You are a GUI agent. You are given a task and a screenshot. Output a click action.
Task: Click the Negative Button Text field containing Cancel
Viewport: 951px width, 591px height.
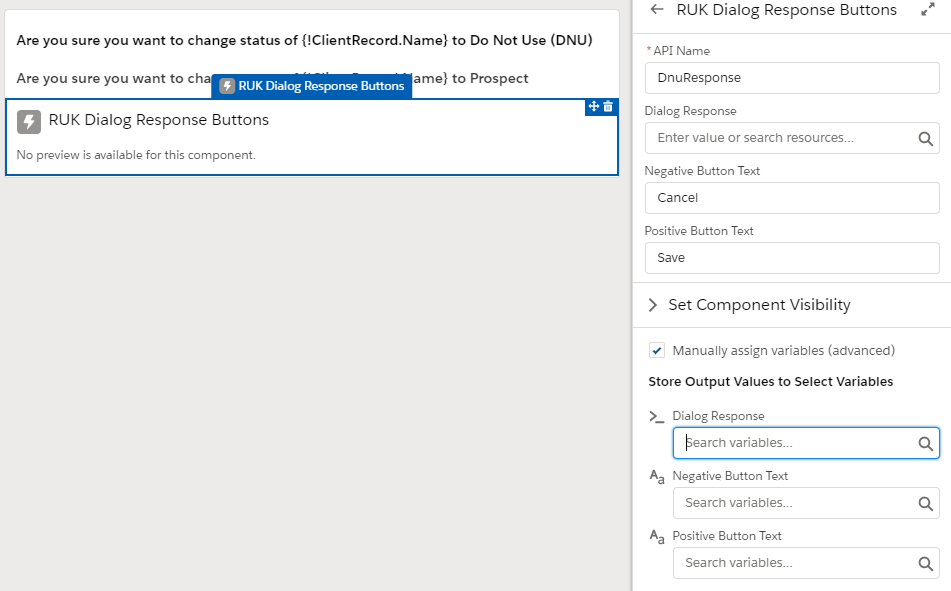click(791, 198)
